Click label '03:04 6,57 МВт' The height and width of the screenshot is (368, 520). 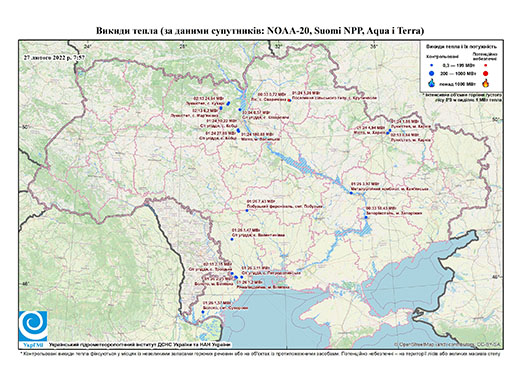coord(255,113)
